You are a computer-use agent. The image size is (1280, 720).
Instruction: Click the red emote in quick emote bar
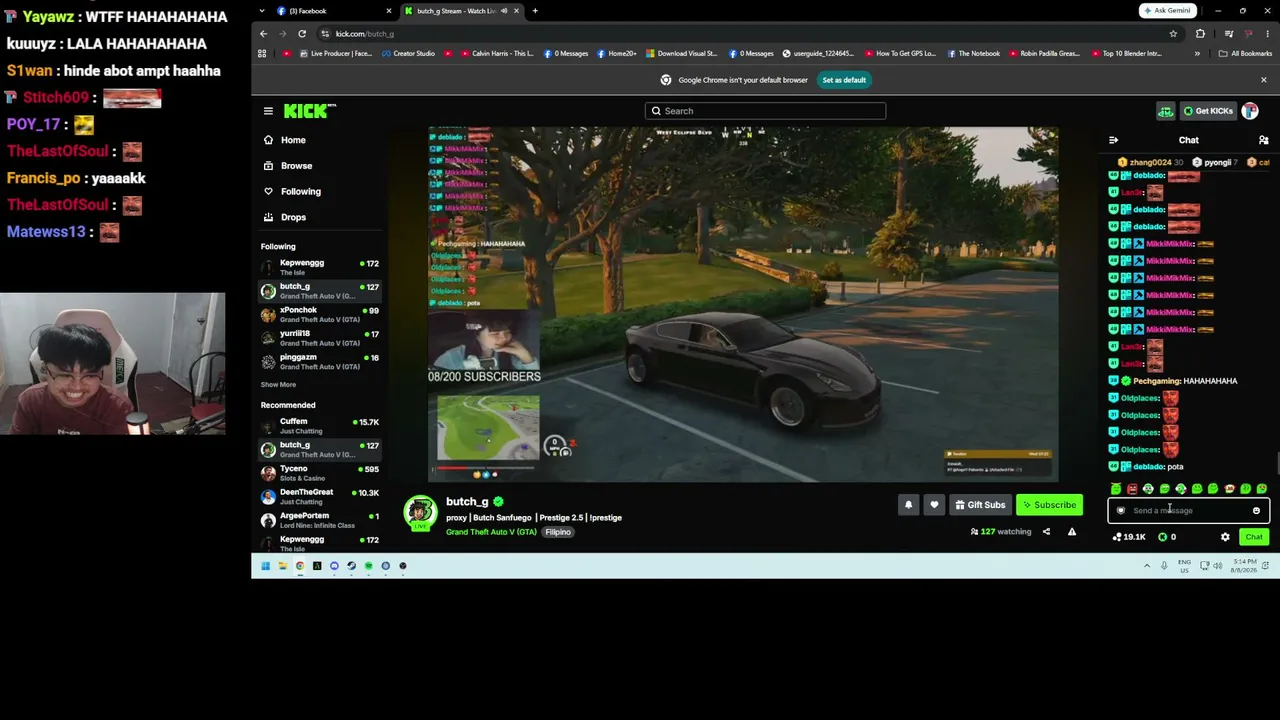click(1132, 489)
